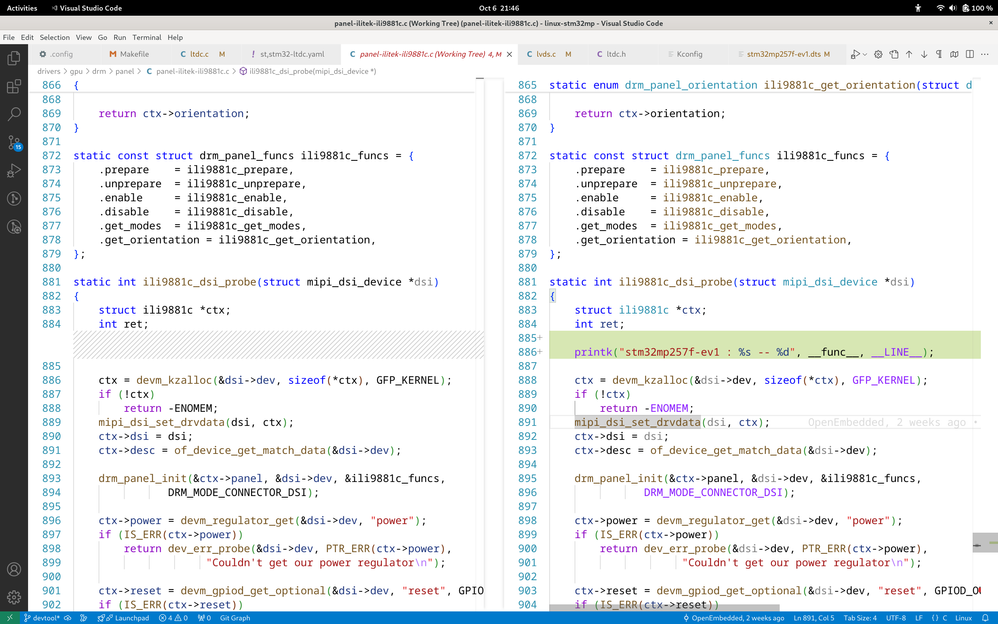This screenshot has width=998, height=624.
Task: Click the devtool branch in status bar
Action: (x=42, y=618)
